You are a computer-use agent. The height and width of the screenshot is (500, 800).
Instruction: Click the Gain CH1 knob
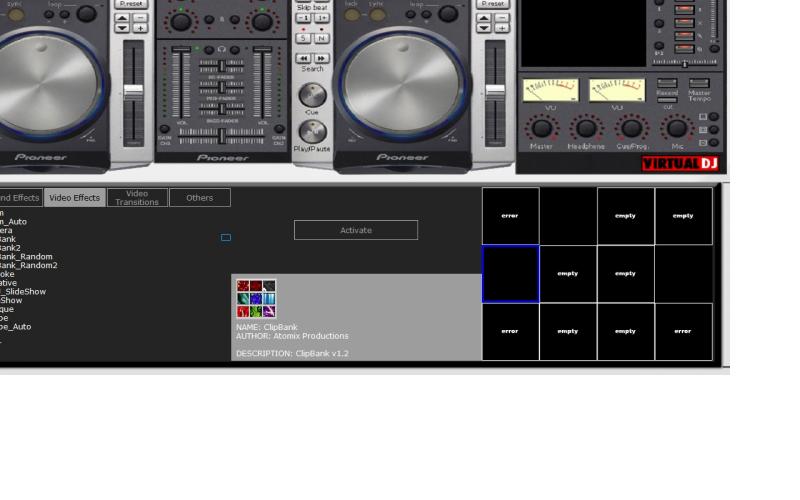point(164,129)
